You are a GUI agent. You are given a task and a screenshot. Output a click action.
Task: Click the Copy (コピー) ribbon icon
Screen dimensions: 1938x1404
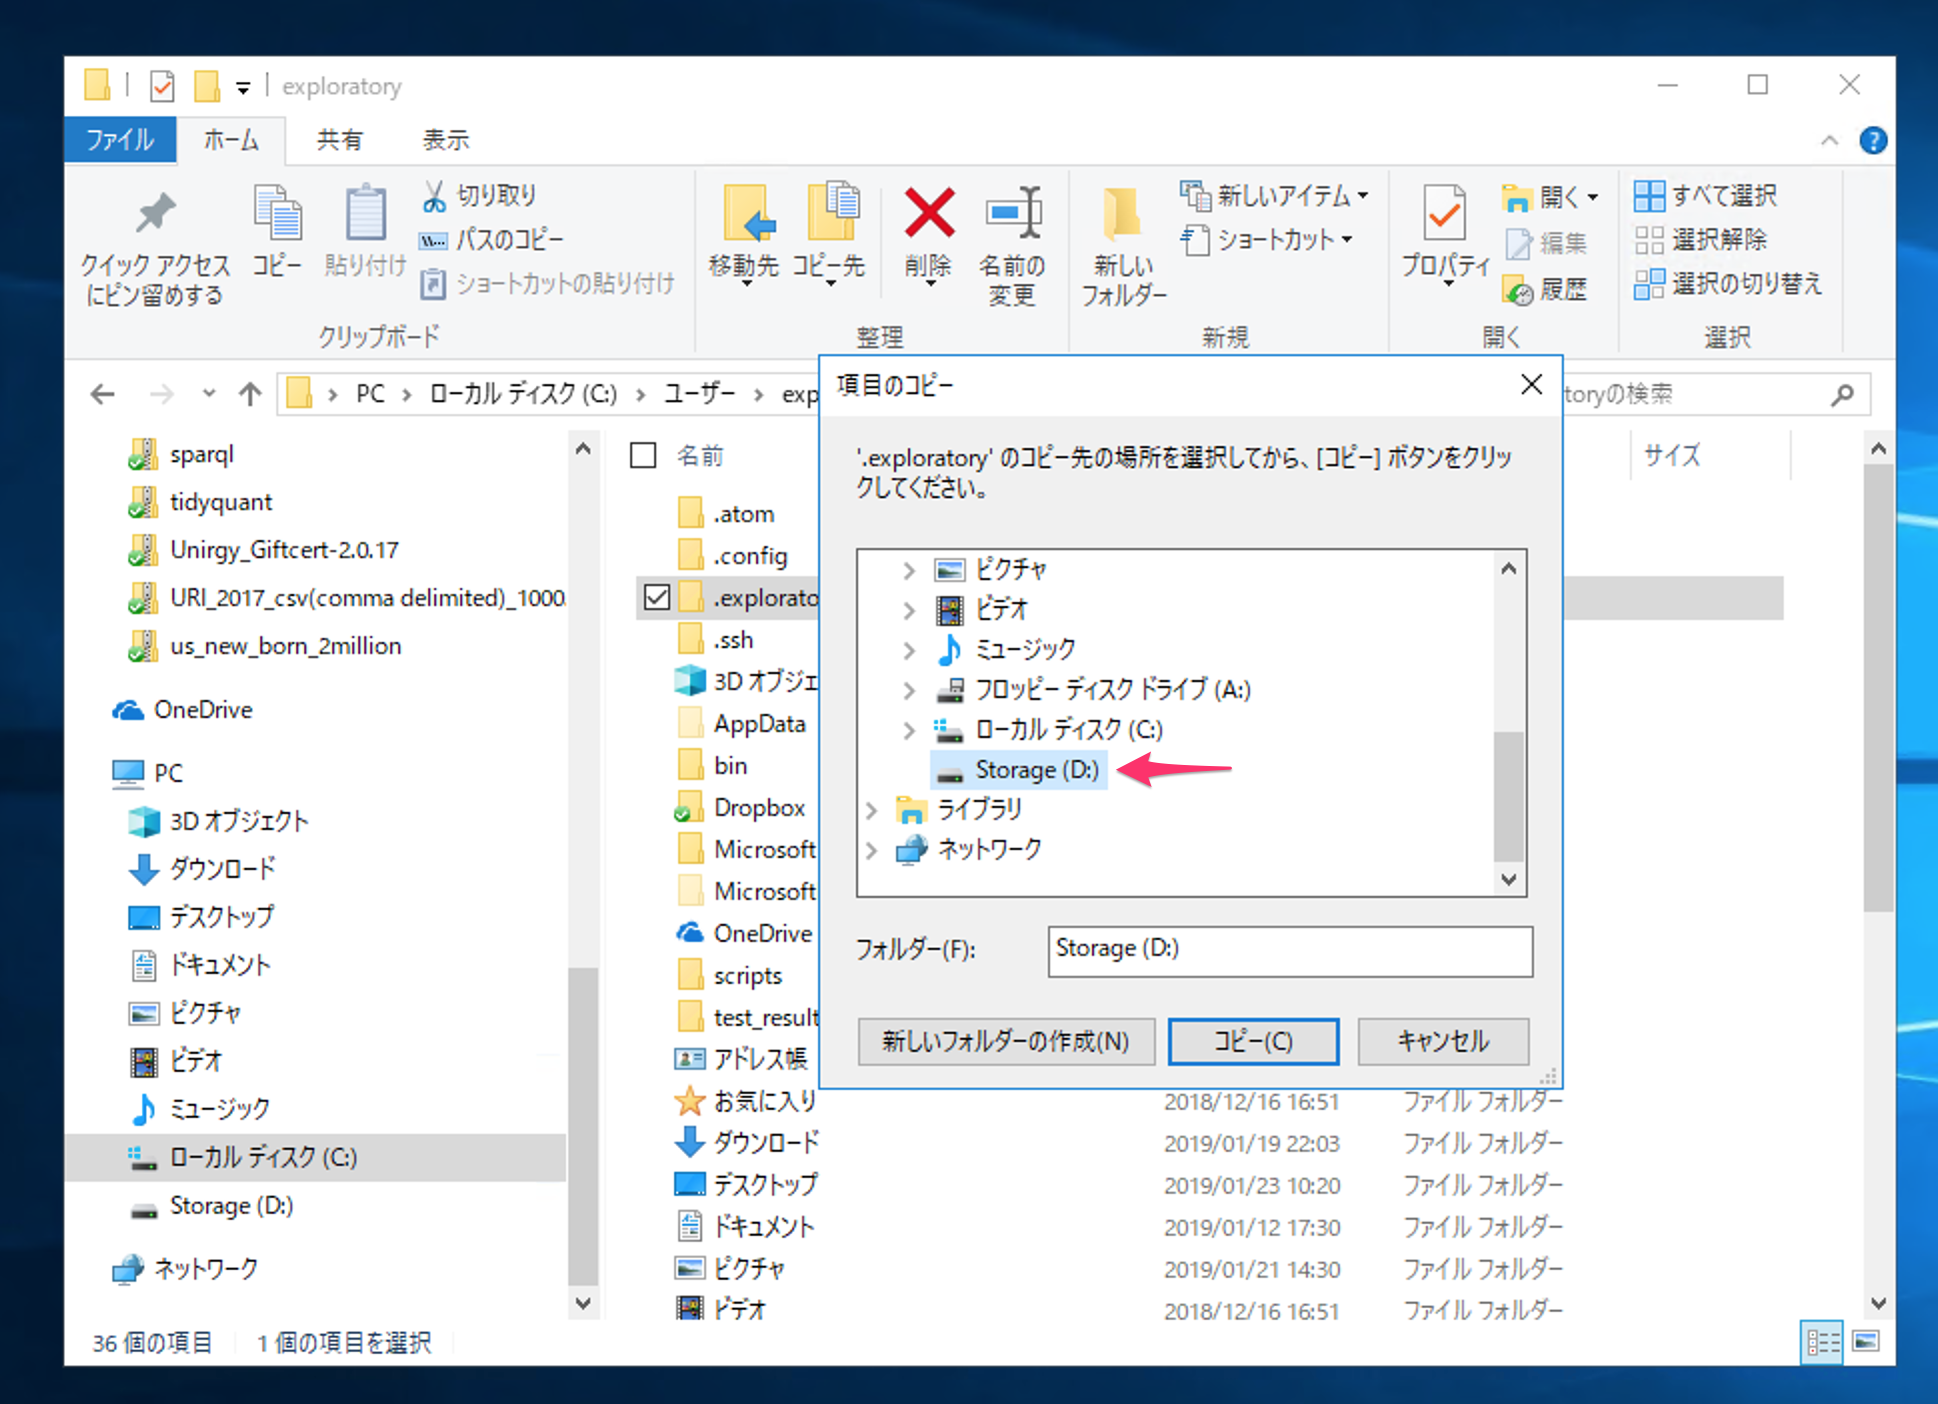pos(277,213)
